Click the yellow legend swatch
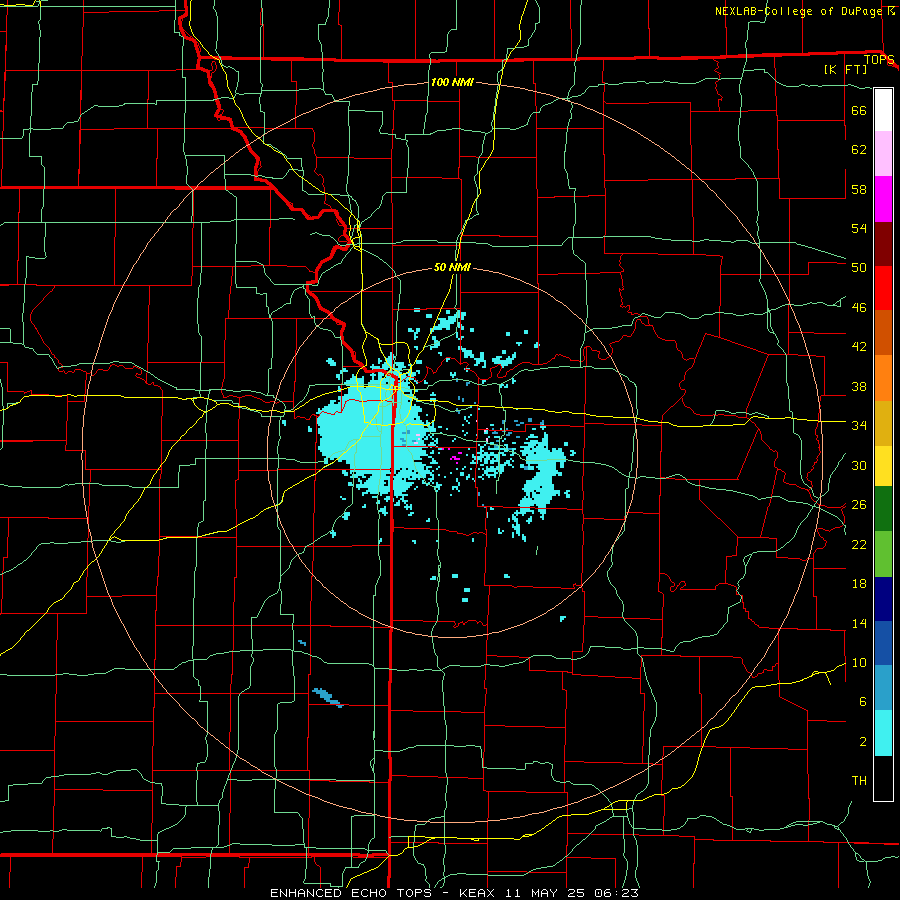 point(883,465)
